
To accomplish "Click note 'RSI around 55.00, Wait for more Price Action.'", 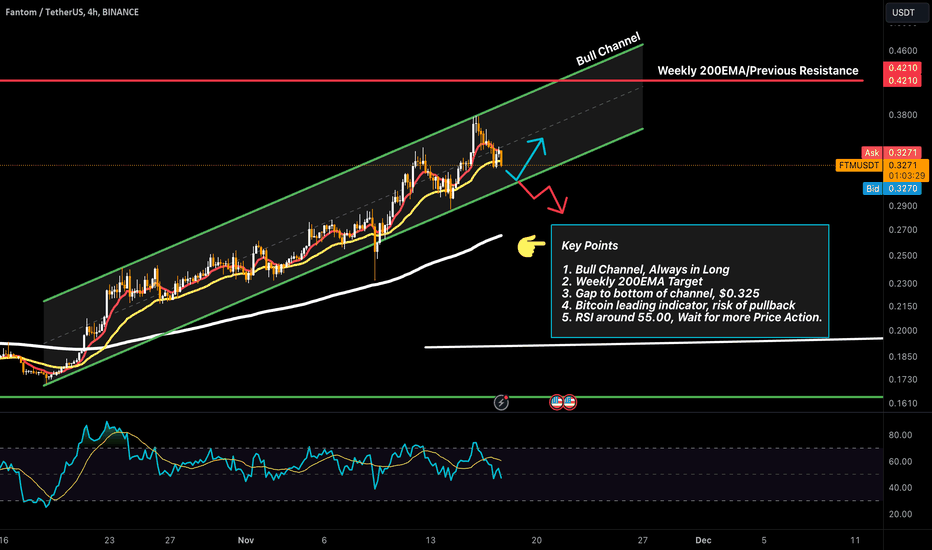I will point(692,317).
